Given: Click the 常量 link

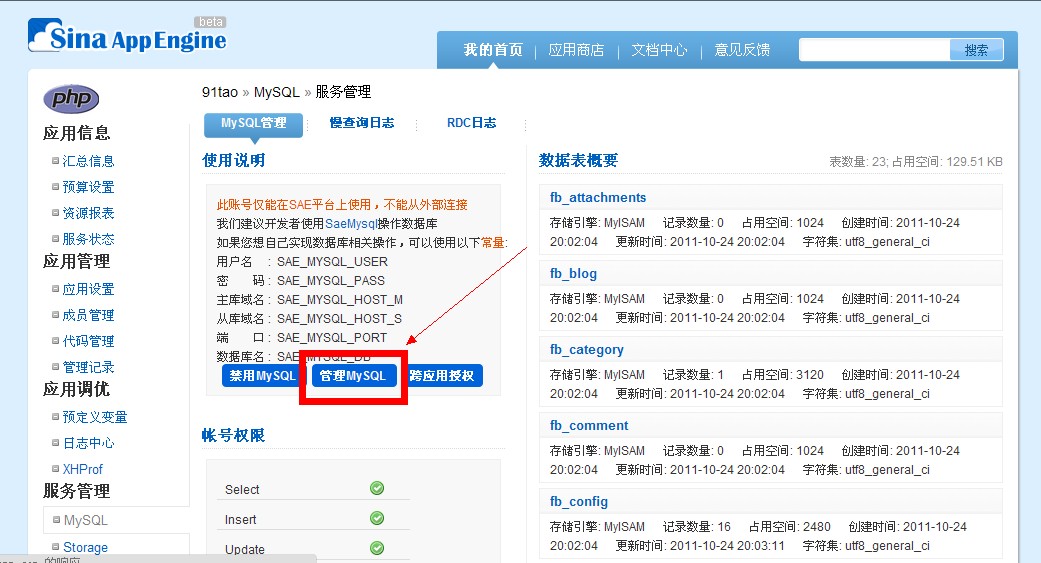Looking at the screenshot, I should tap(493, 242).
